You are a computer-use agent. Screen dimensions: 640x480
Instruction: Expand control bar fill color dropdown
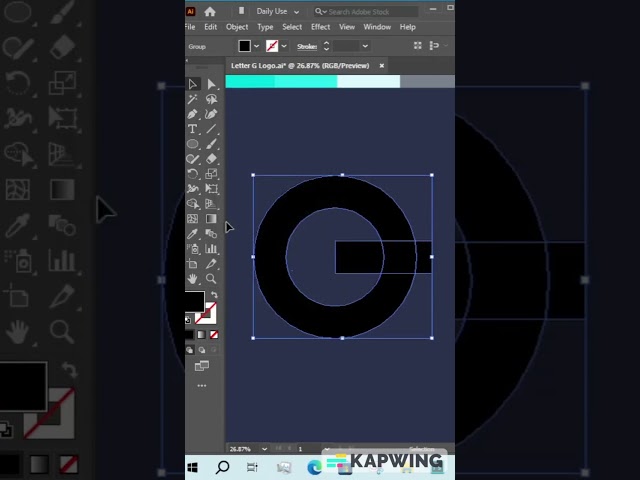256,46
